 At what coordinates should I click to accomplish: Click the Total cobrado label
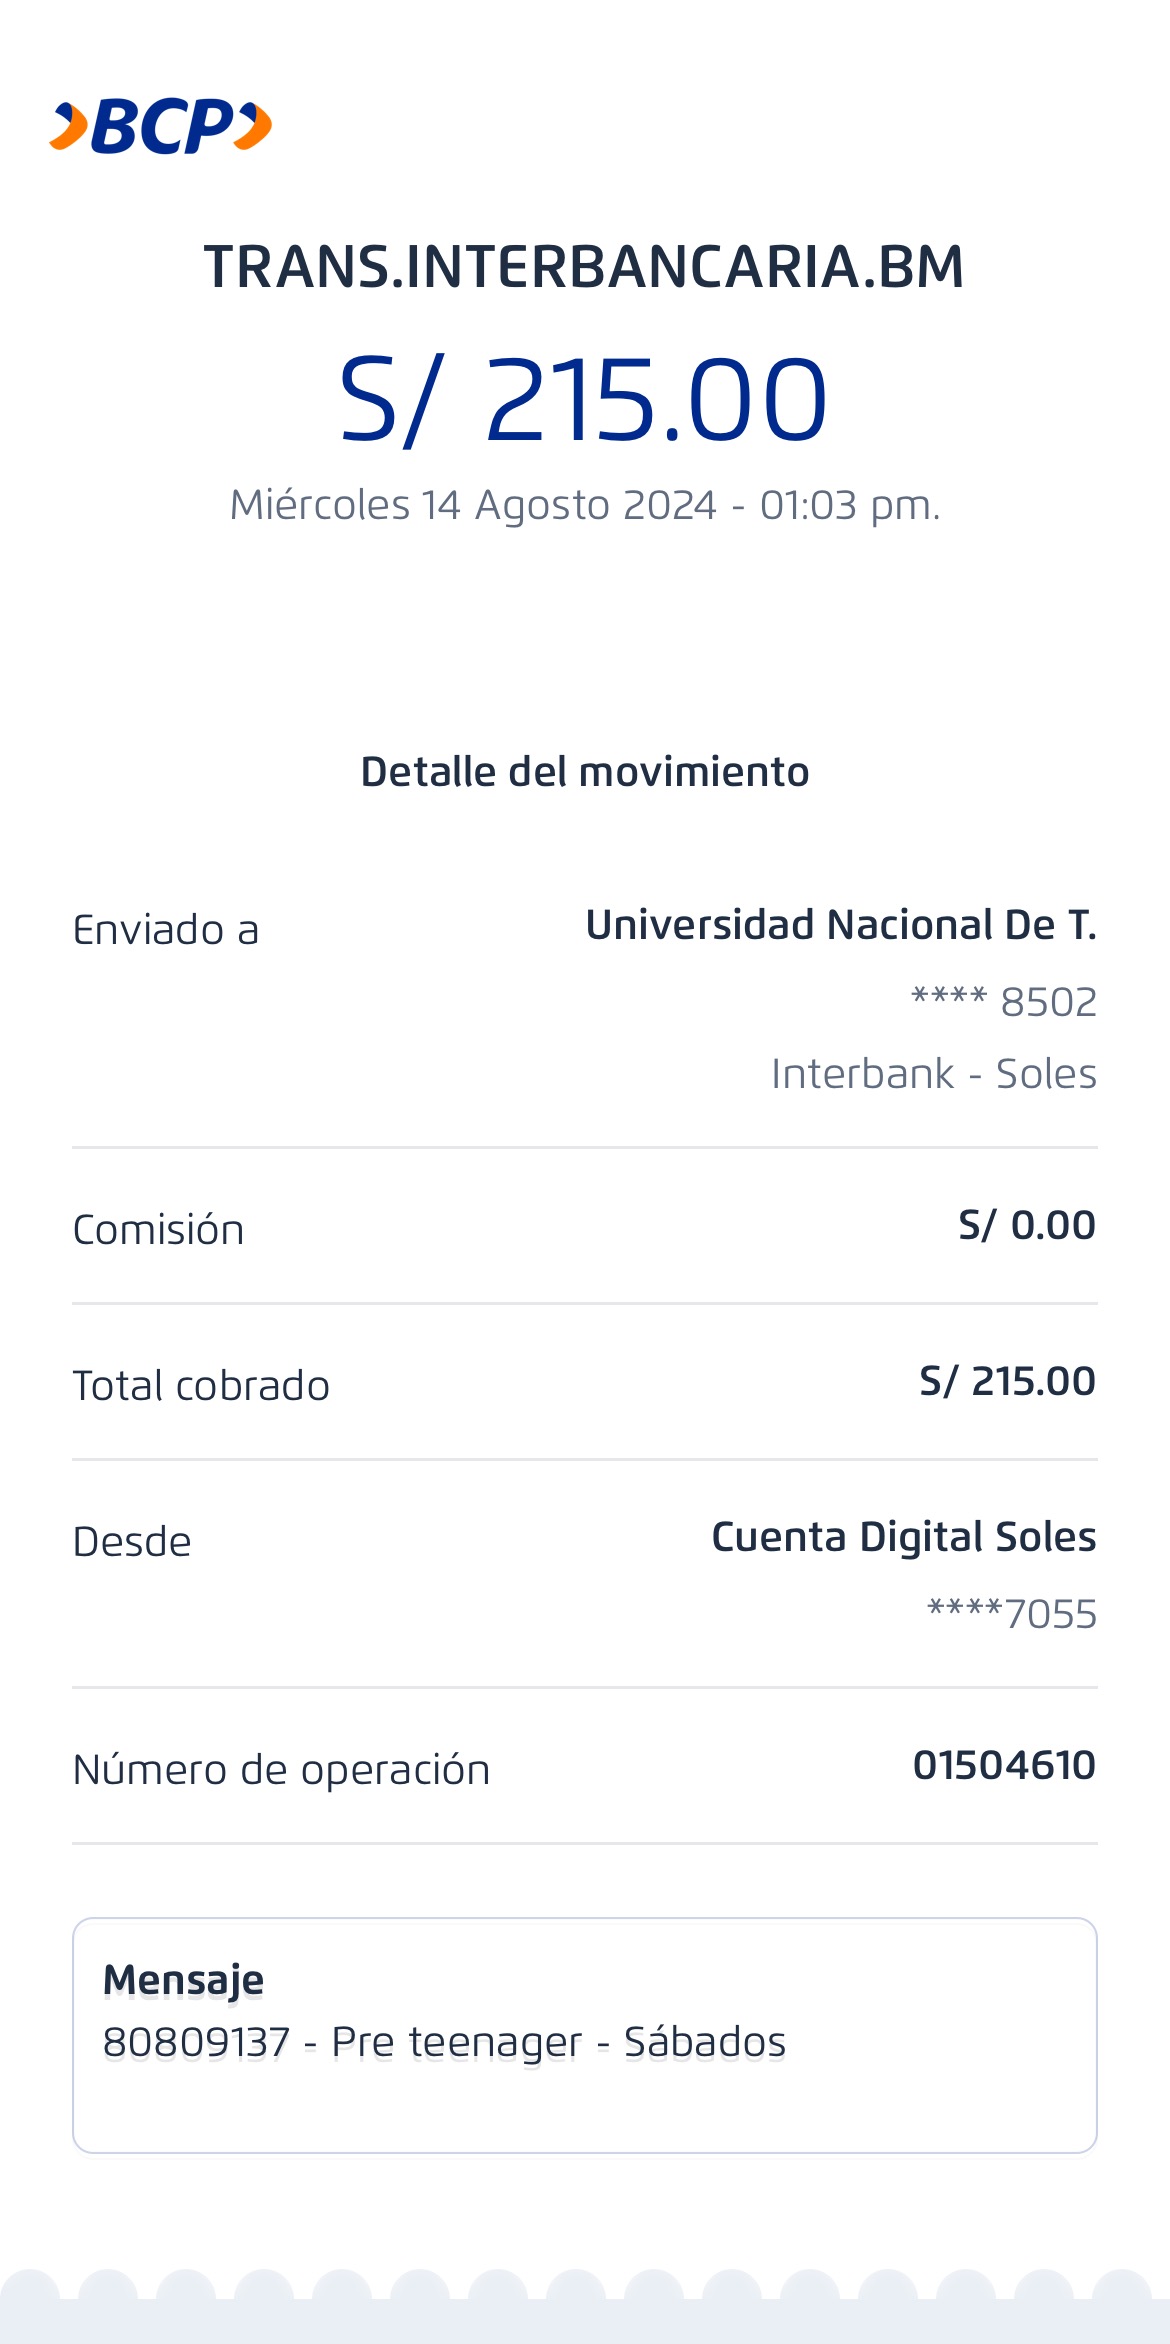(x=201, y=1386)
